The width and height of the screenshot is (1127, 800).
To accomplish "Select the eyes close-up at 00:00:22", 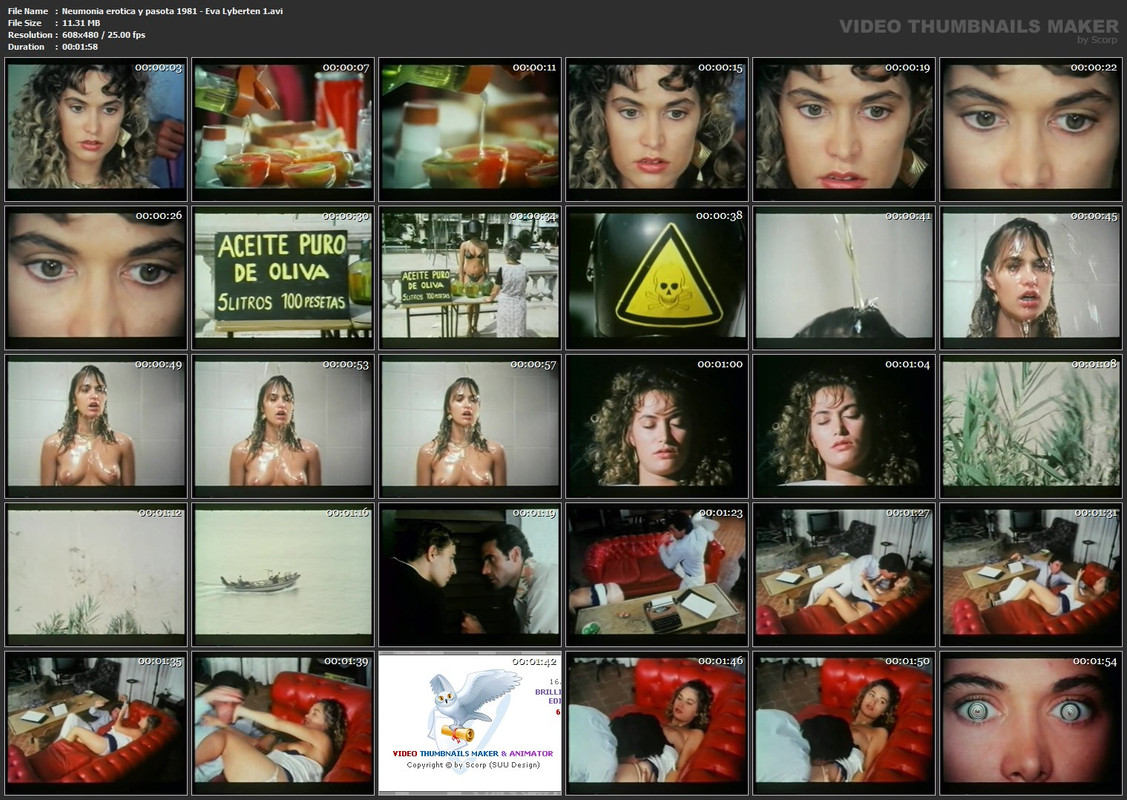I will (1031, 129).
